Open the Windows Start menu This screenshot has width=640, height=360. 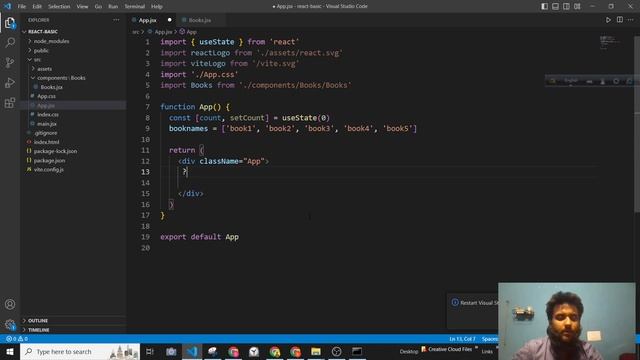pos(10,351)
